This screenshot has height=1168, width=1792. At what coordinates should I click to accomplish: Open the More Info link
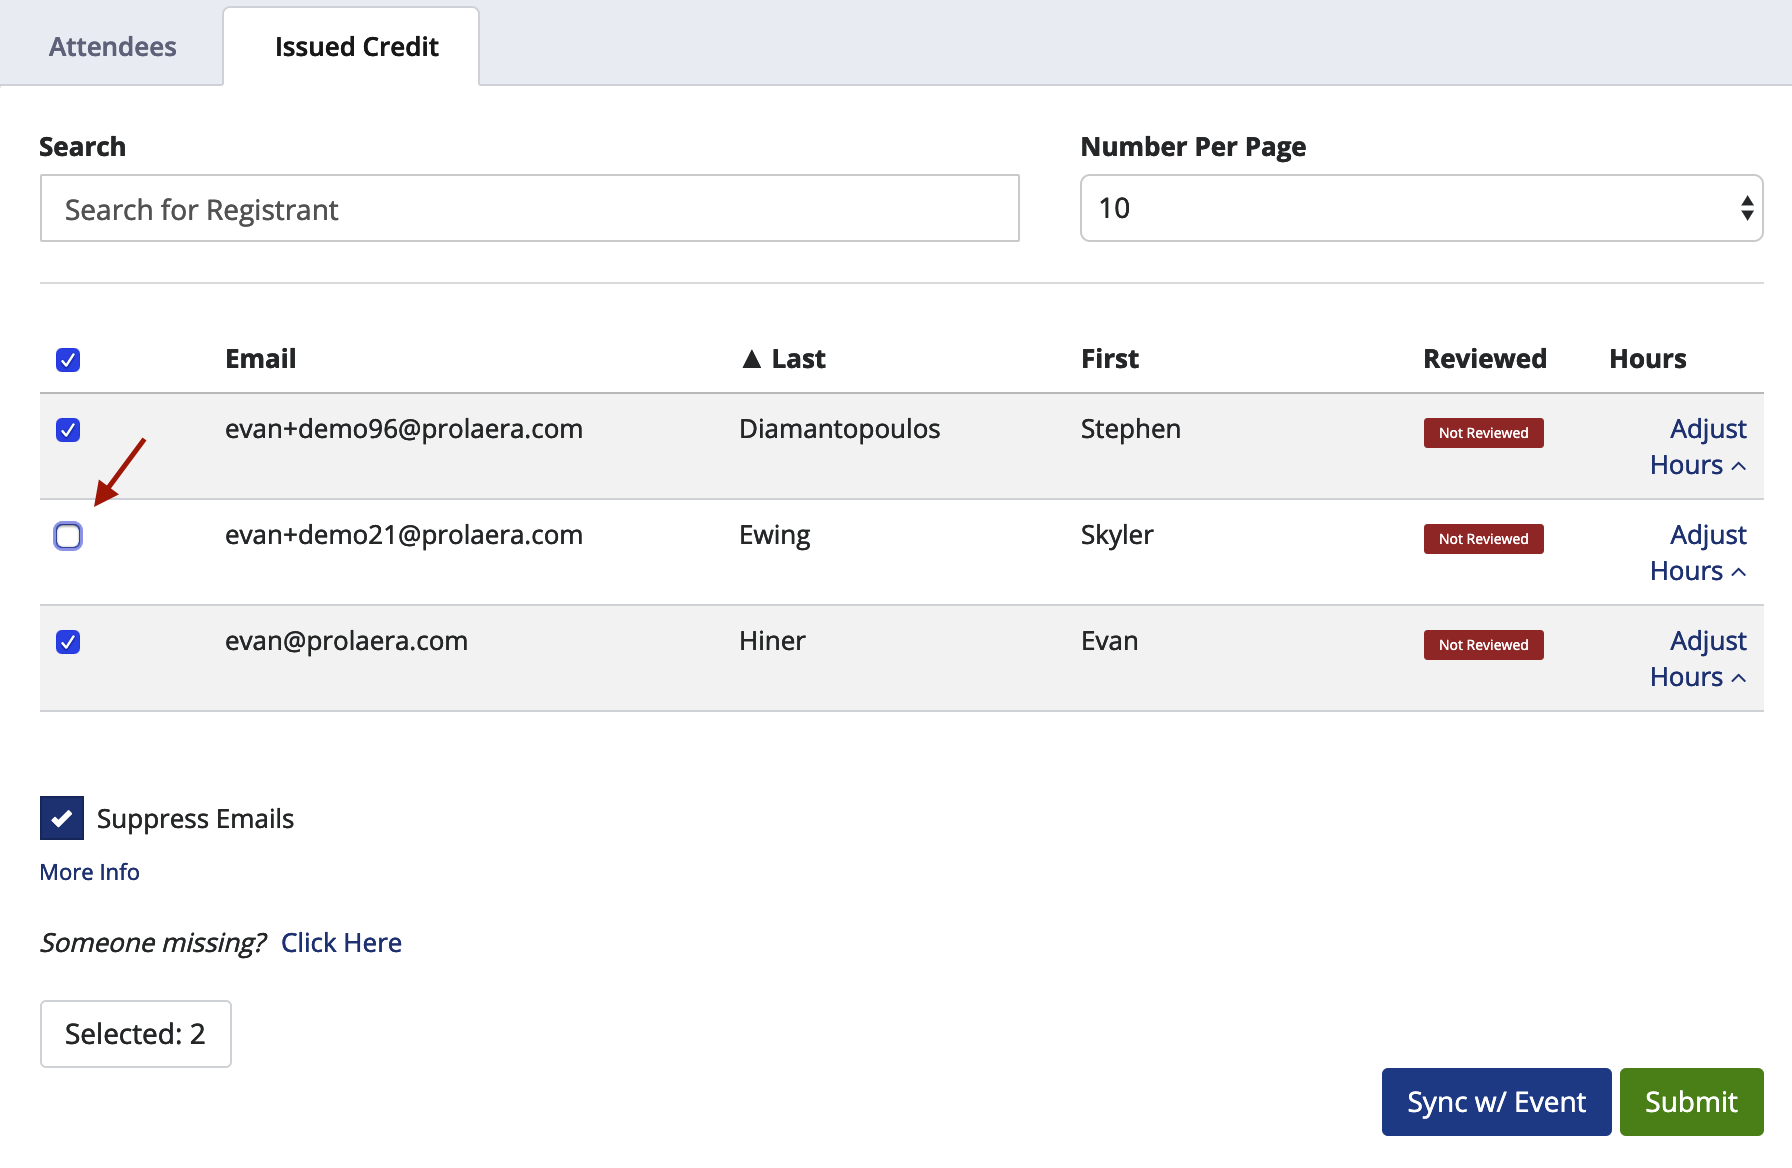(89, 871)
